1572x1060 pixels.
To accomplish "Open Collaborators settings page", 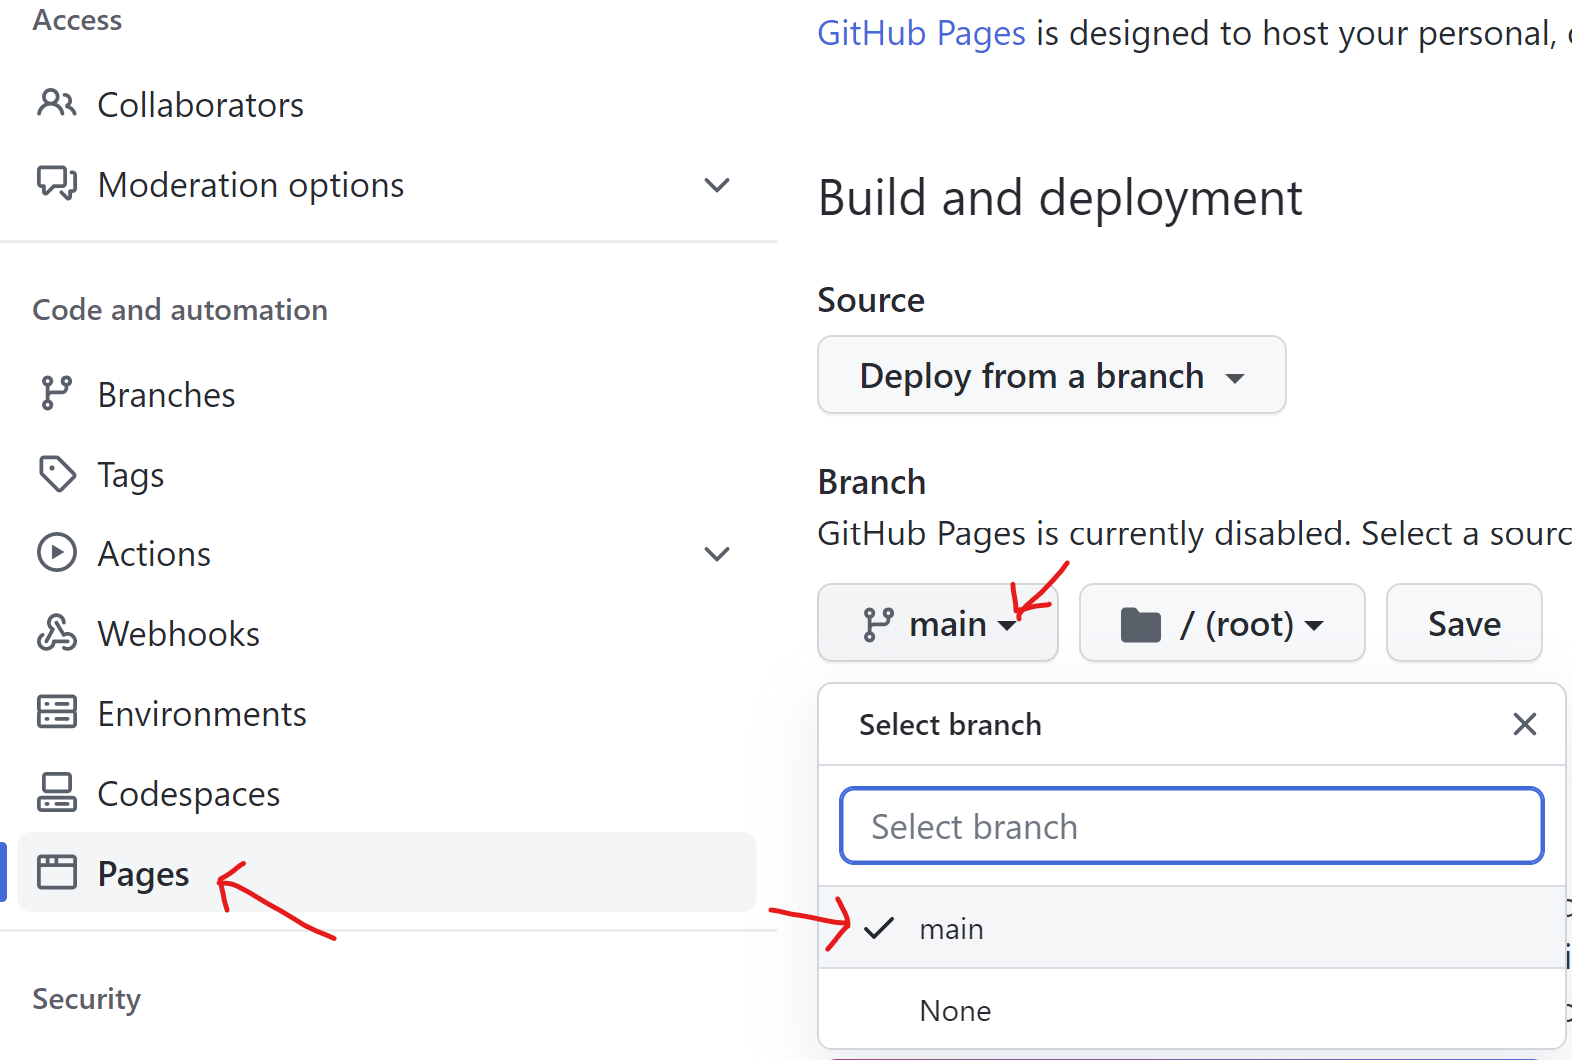I will pos(388,104).
